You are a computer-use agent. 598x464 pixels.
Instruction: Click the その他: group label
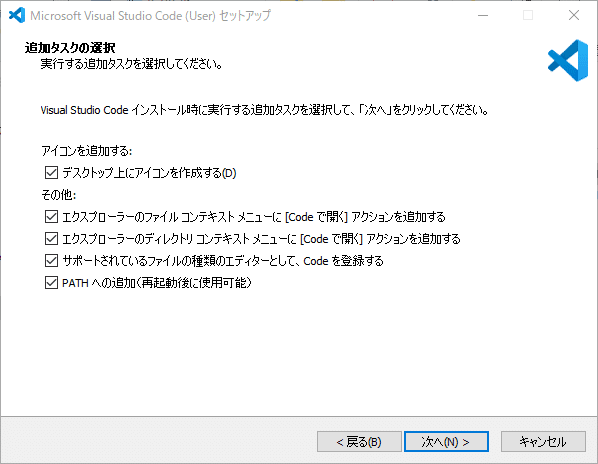pos(59,195)
